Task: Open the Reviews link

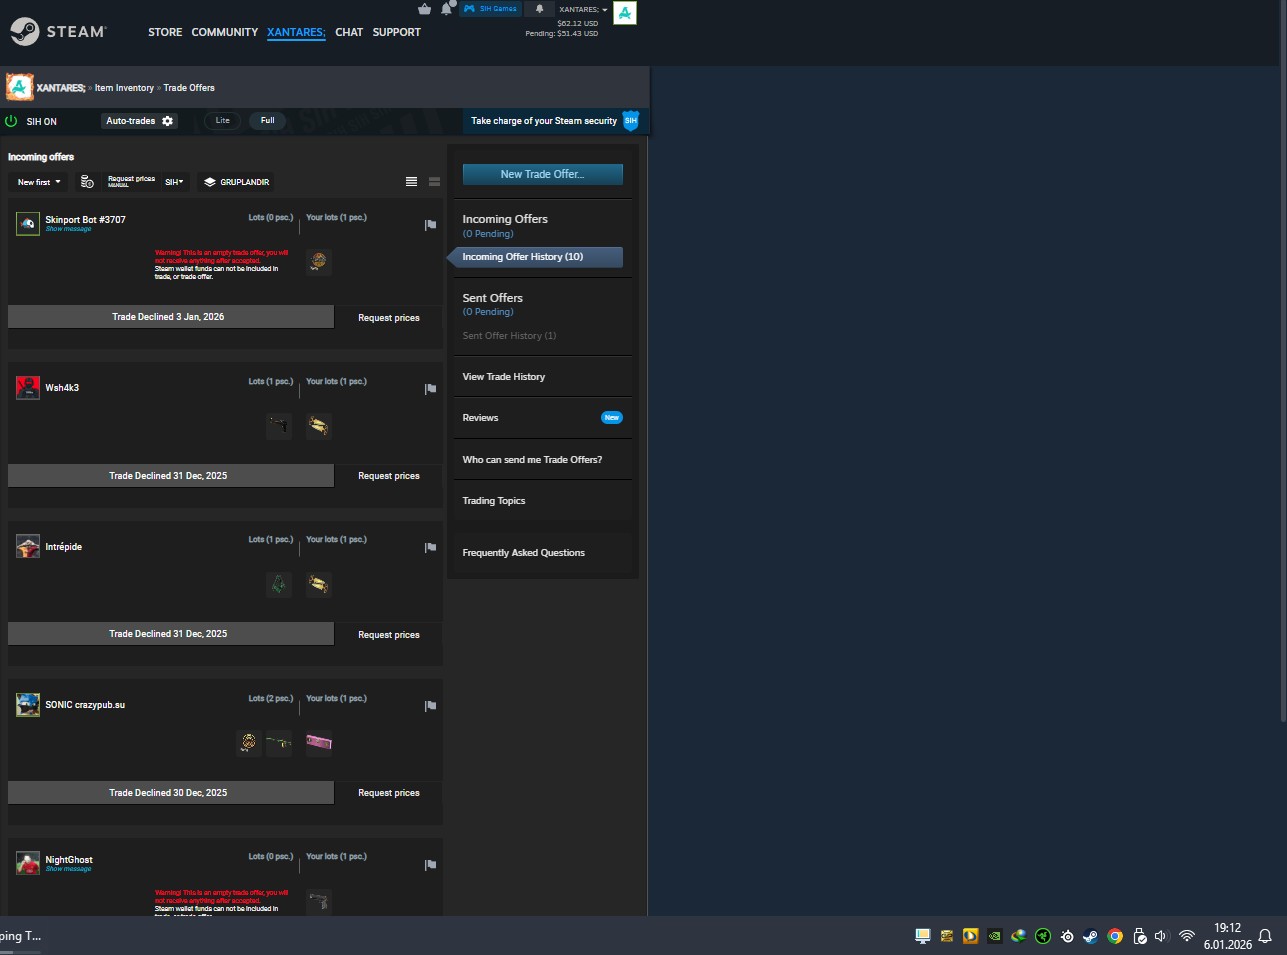Action: click(x=480, y=418)
